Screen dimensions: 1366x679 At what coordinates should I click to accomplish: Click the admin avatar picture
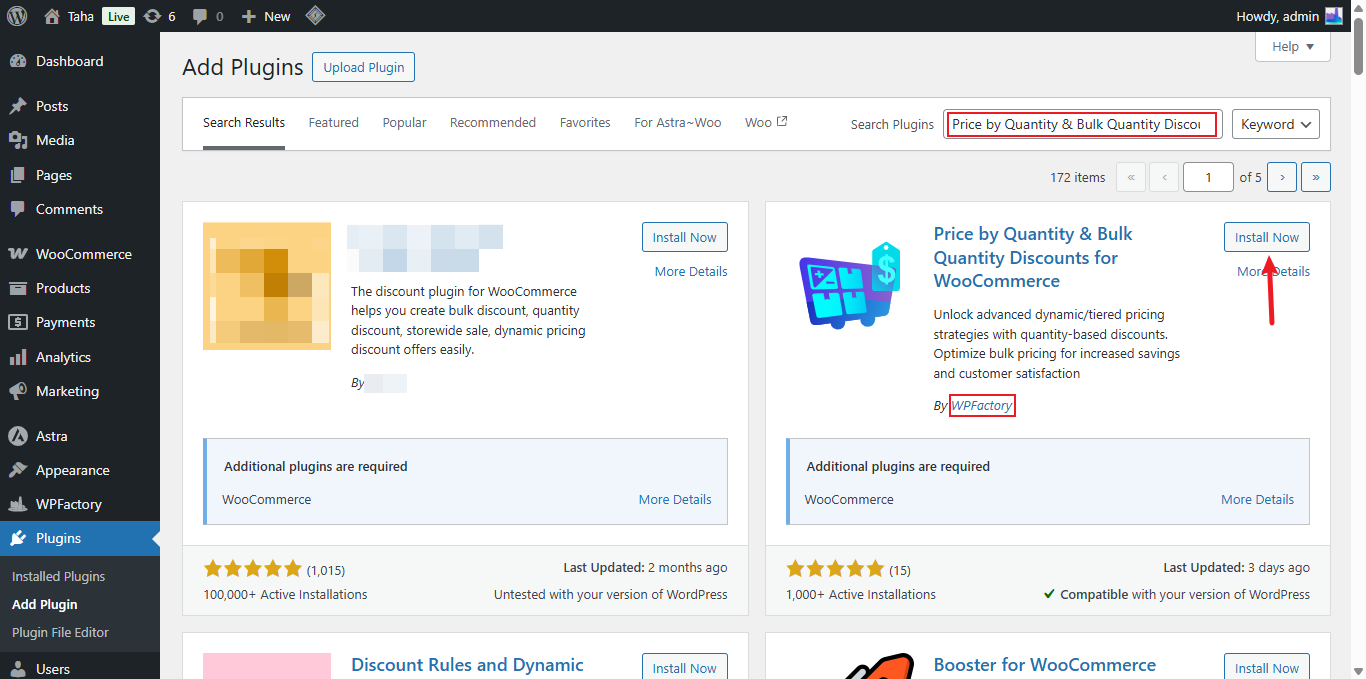tap(1334, 16)
